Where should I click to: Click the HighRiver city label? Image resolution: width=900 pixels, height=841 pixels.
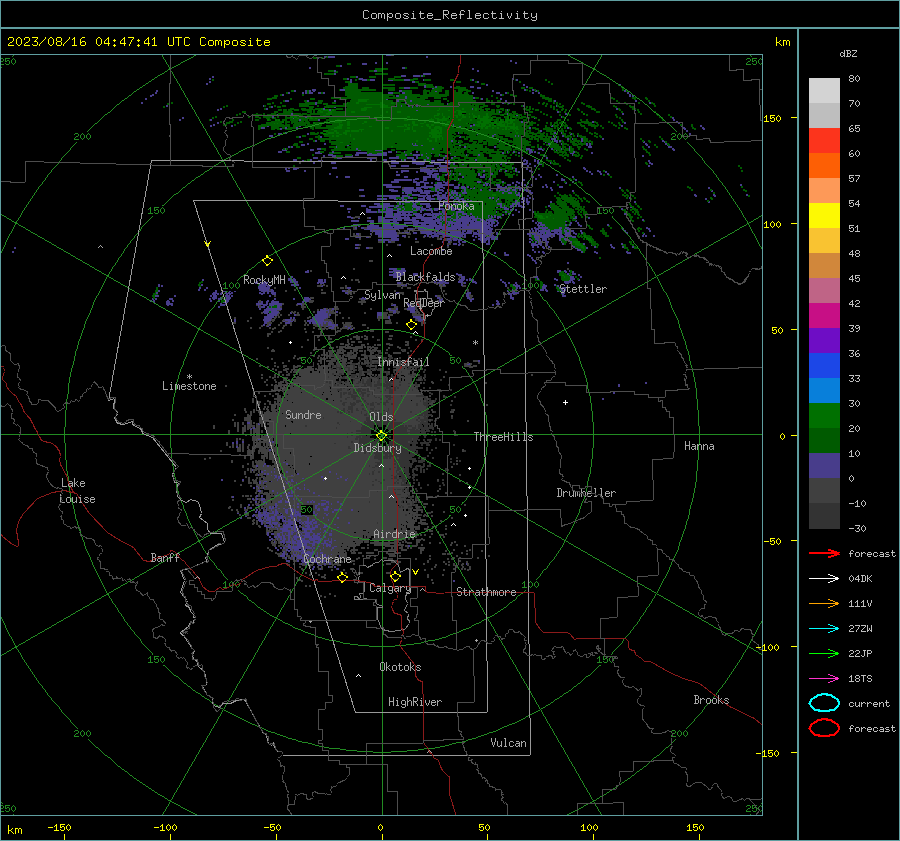(x=415, y=702)
